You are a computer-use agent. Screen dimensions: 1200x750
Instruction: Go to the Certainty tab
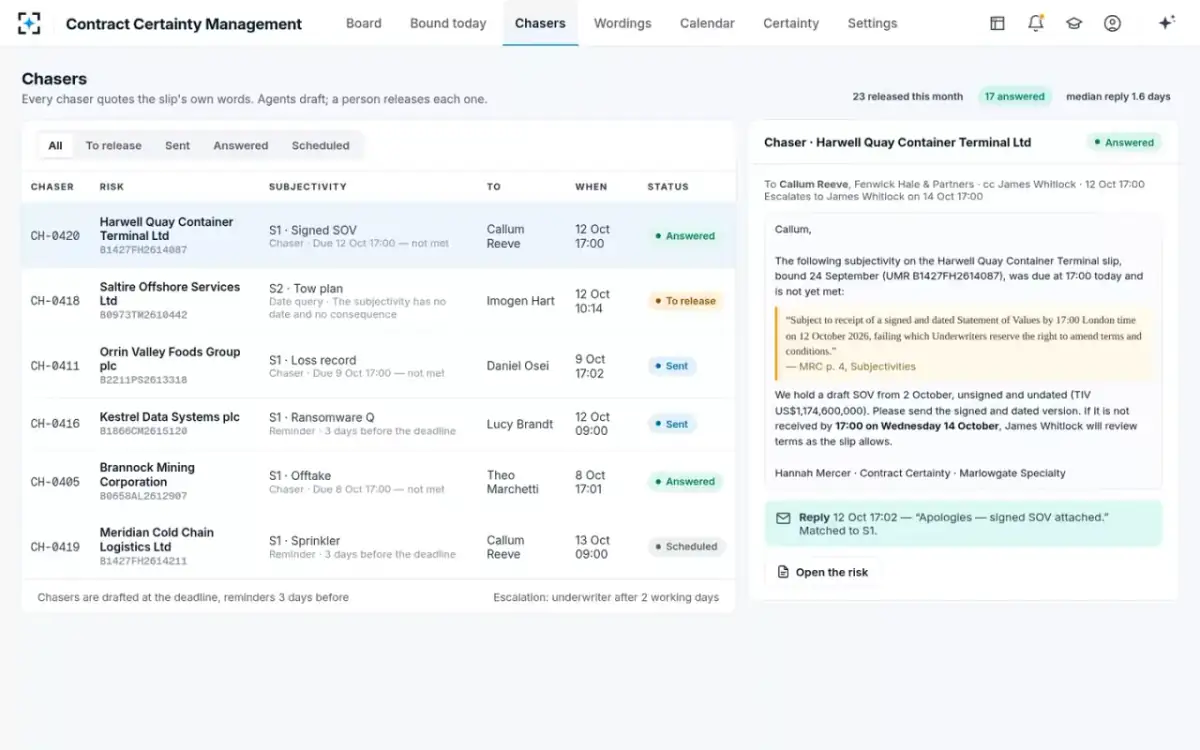pyautogui.click(x=791, y=23)
